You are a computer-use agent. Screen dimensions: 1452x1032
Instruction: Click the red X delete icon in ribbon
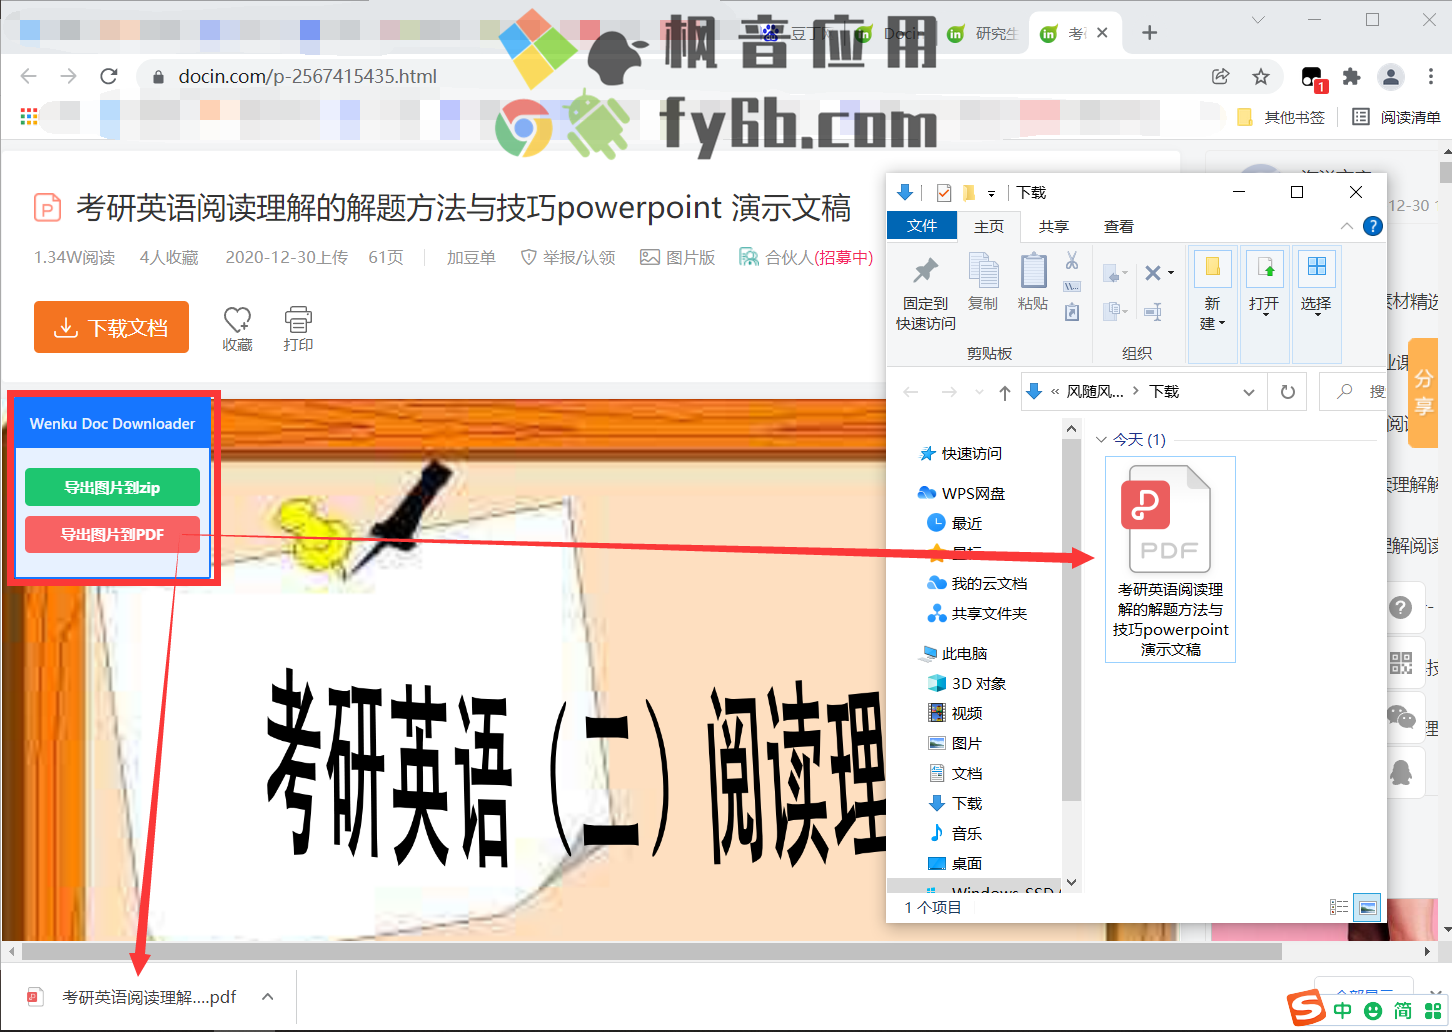tap(1153, 272)
